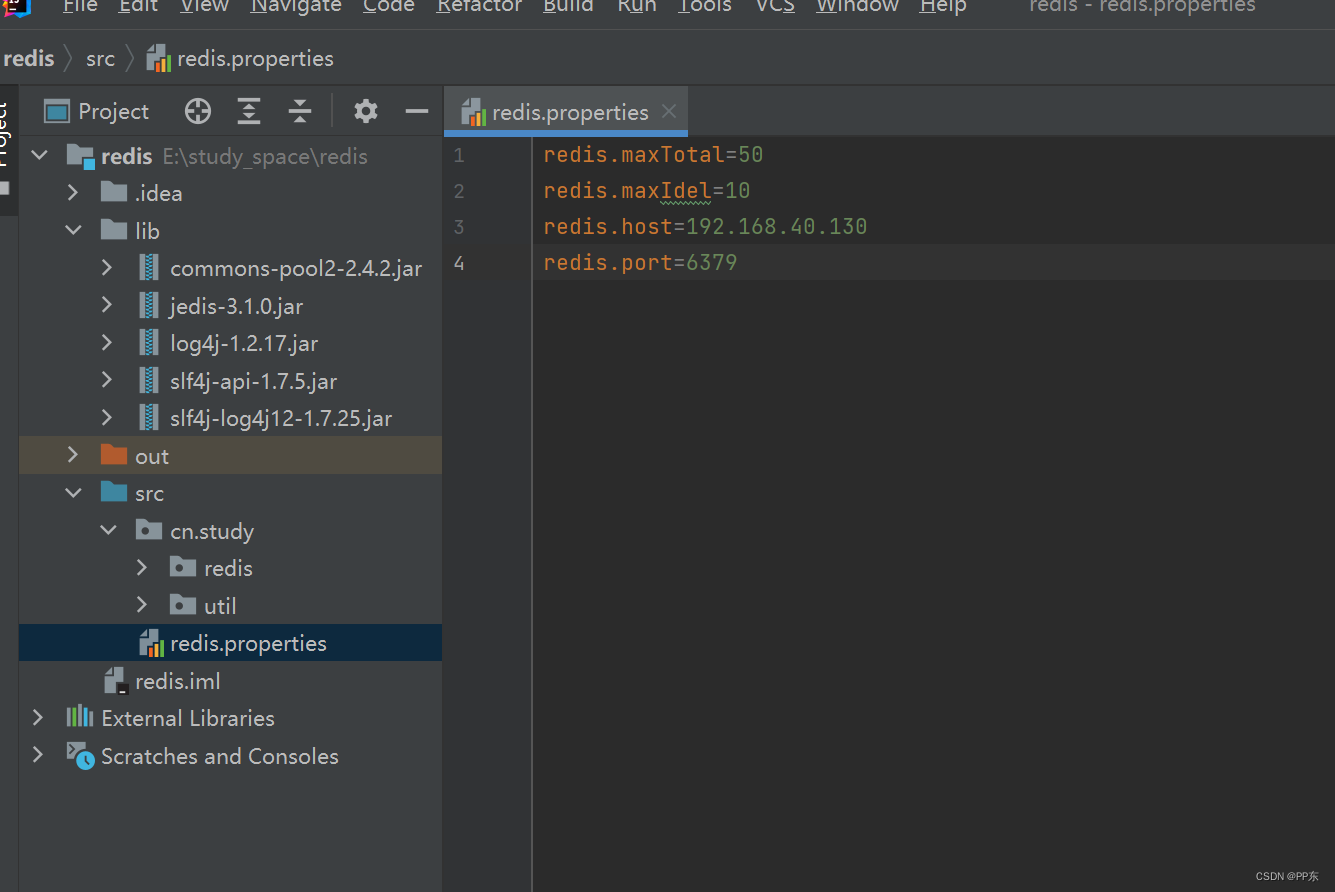The height and width of the screenshot is (892, 1335).
Task: Open the Tools menu
Action: pos(705,6)
